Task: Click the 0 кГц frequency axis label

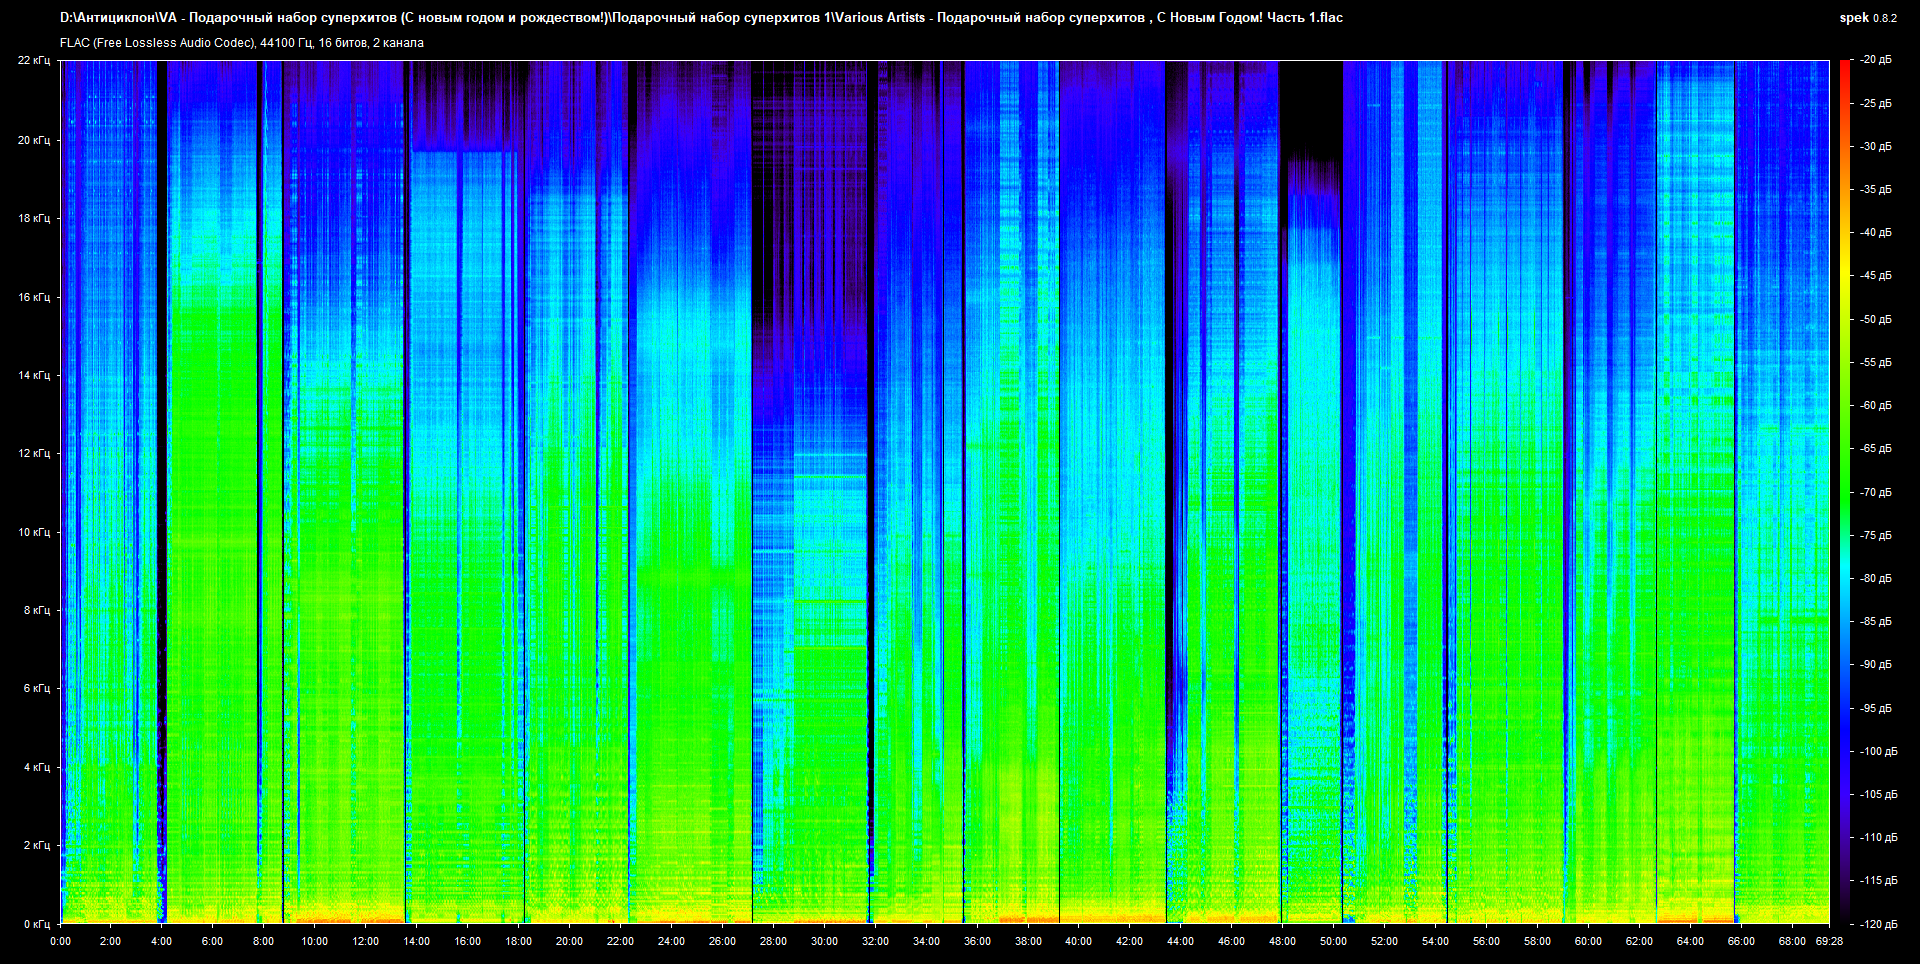Action: click(36, 924)
